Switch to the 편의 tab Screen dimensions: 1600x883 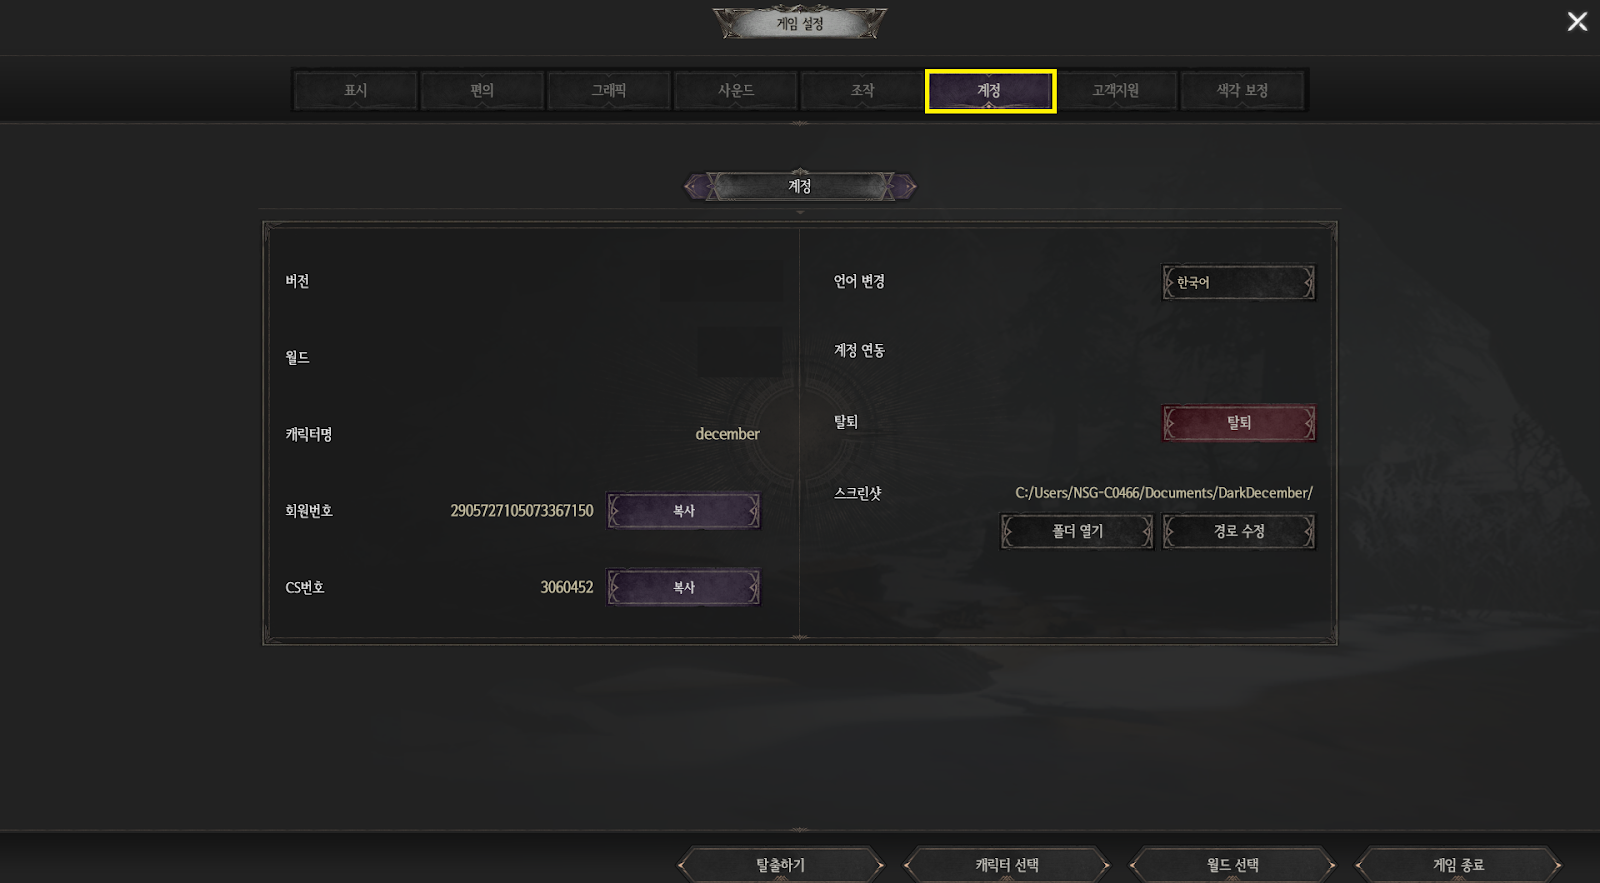(x=482, y=90)
